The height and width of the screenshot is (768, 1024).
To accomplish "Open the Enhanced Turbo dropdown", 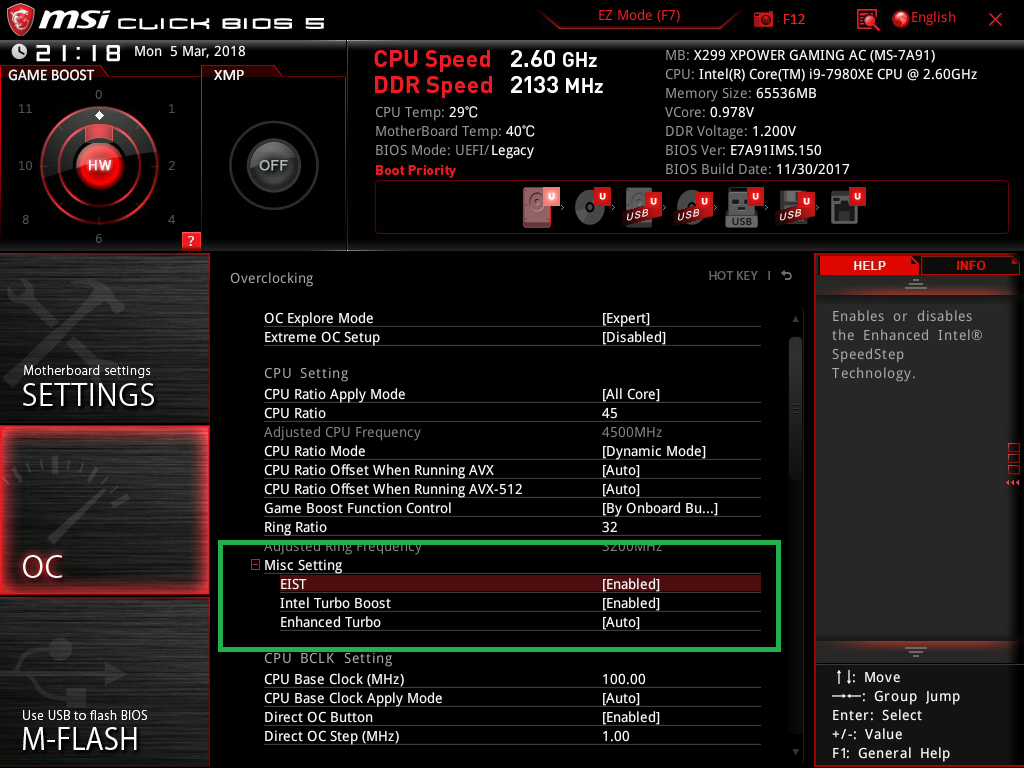I will [621, 622].
